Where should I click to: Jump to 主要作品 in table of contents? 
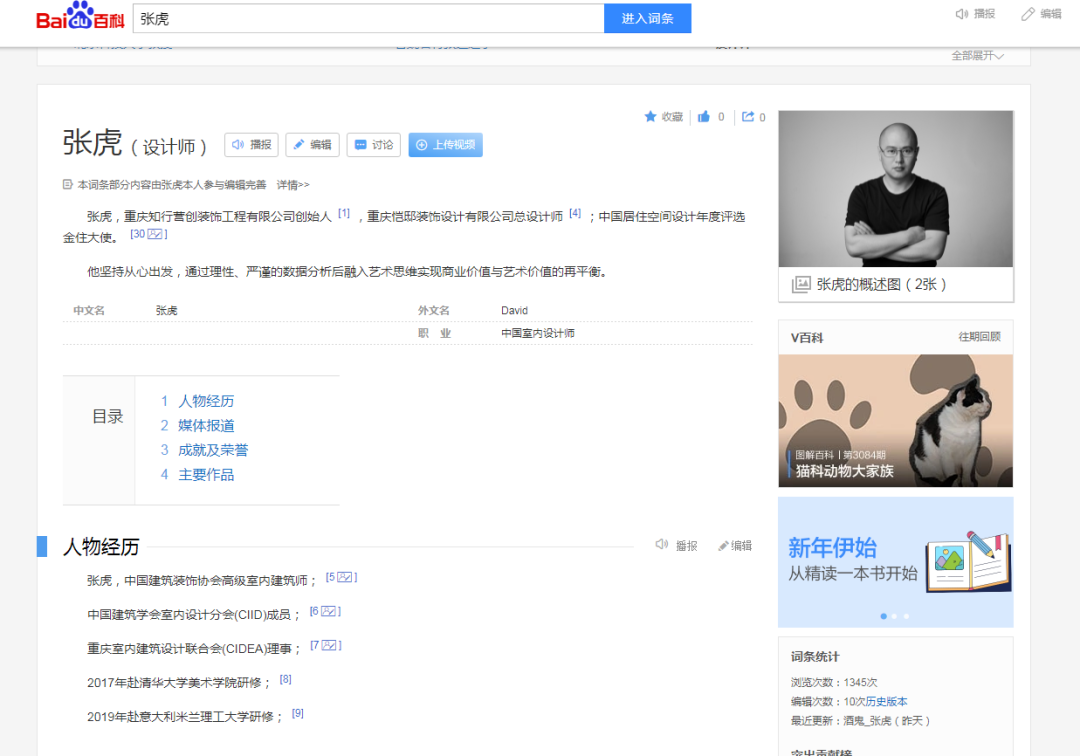point(206,475)
